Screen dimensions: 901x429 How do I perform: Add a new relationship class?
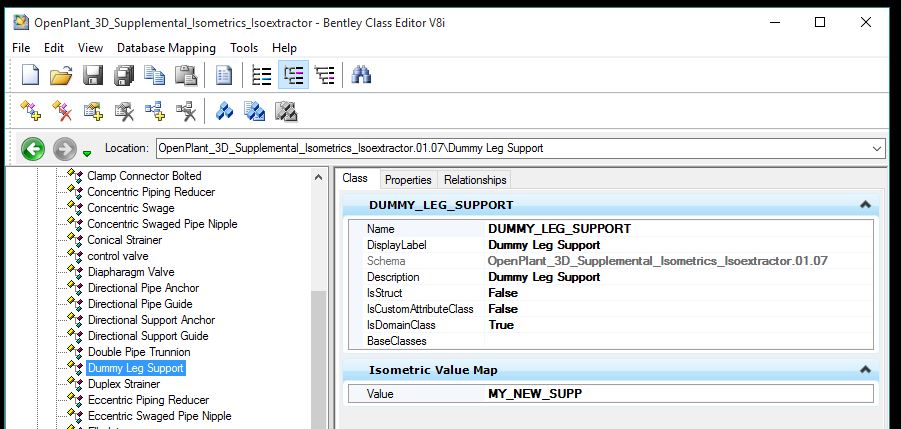[x=155, y=110]
